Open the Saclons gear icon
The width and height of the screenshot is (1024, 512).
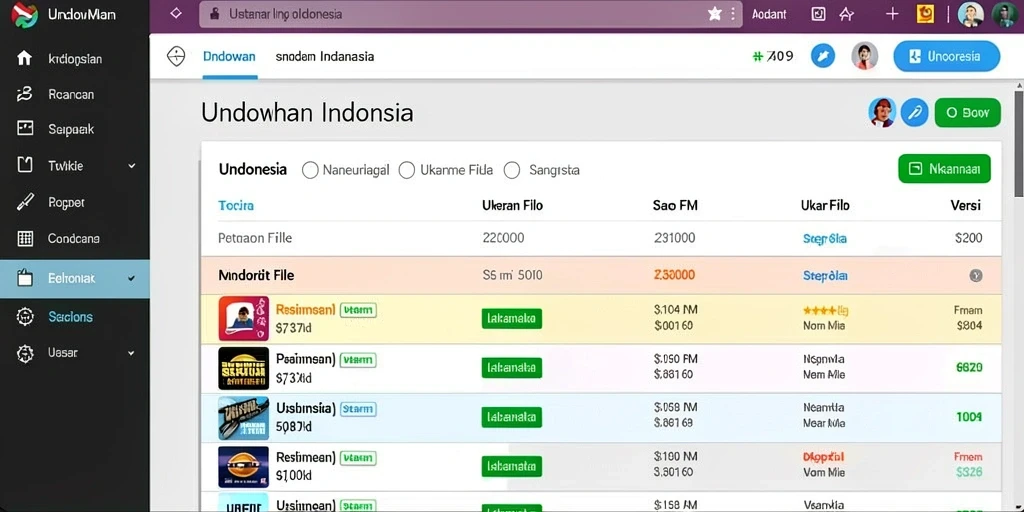[24, 317]
